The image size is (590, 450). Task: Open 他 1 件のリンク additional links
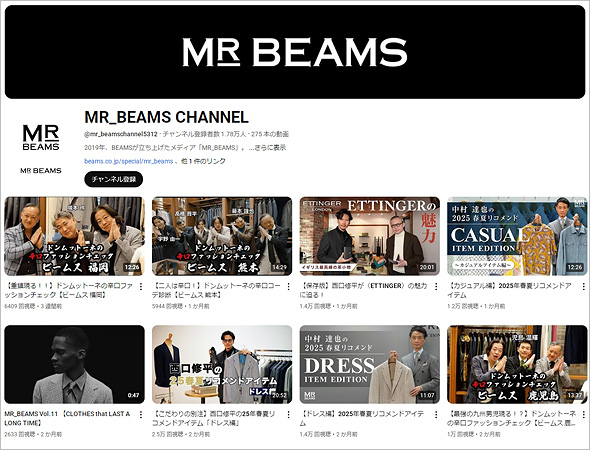tap(203, 161)
